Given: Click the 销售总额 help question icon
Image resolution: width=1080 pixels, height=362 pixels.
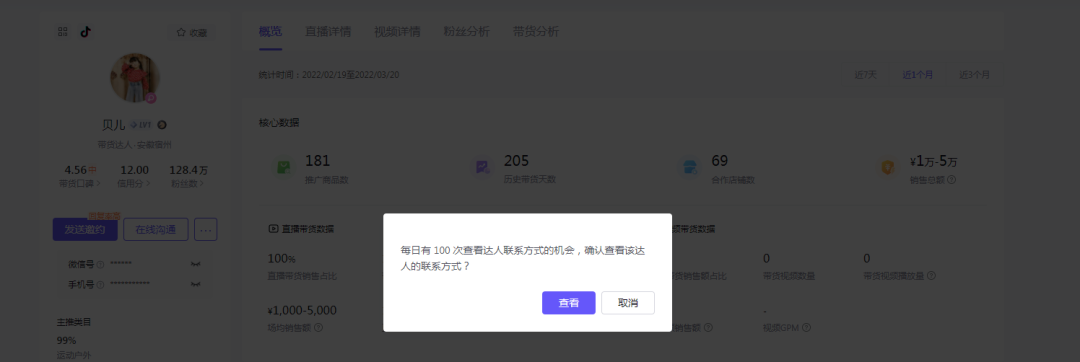Looking at the screenshot, I should (951, 180).
